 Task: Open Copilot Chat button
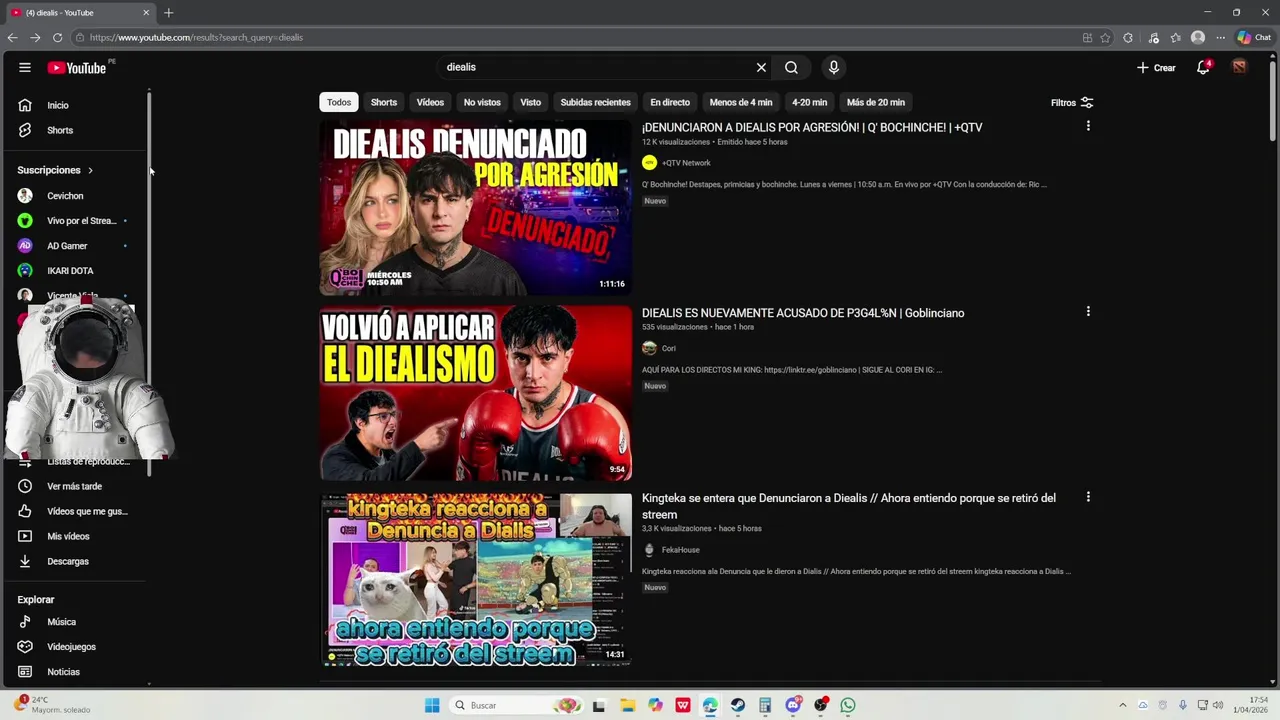click(1254, 38)
